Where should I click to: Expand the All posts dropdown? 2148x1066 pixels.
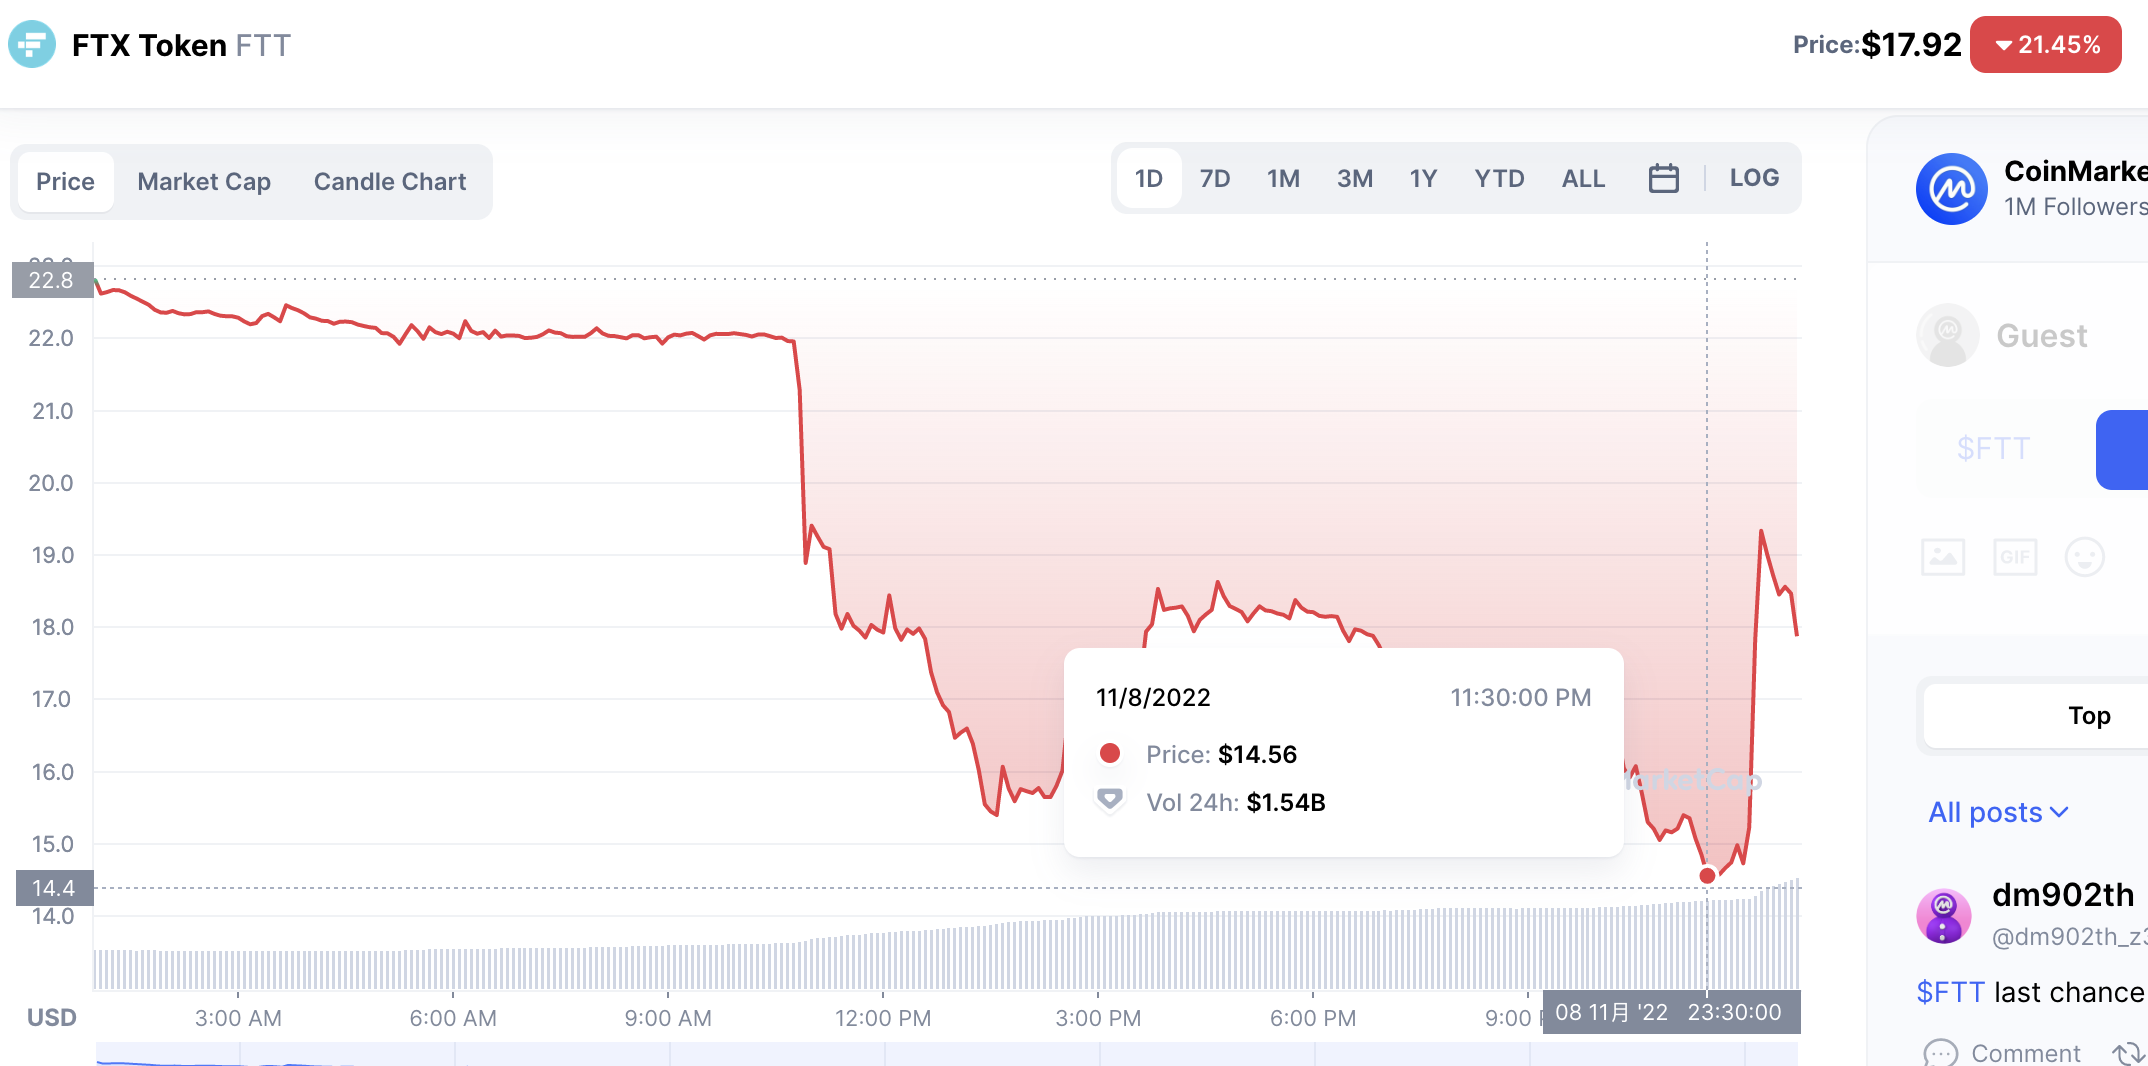(x=1997, y=812)
